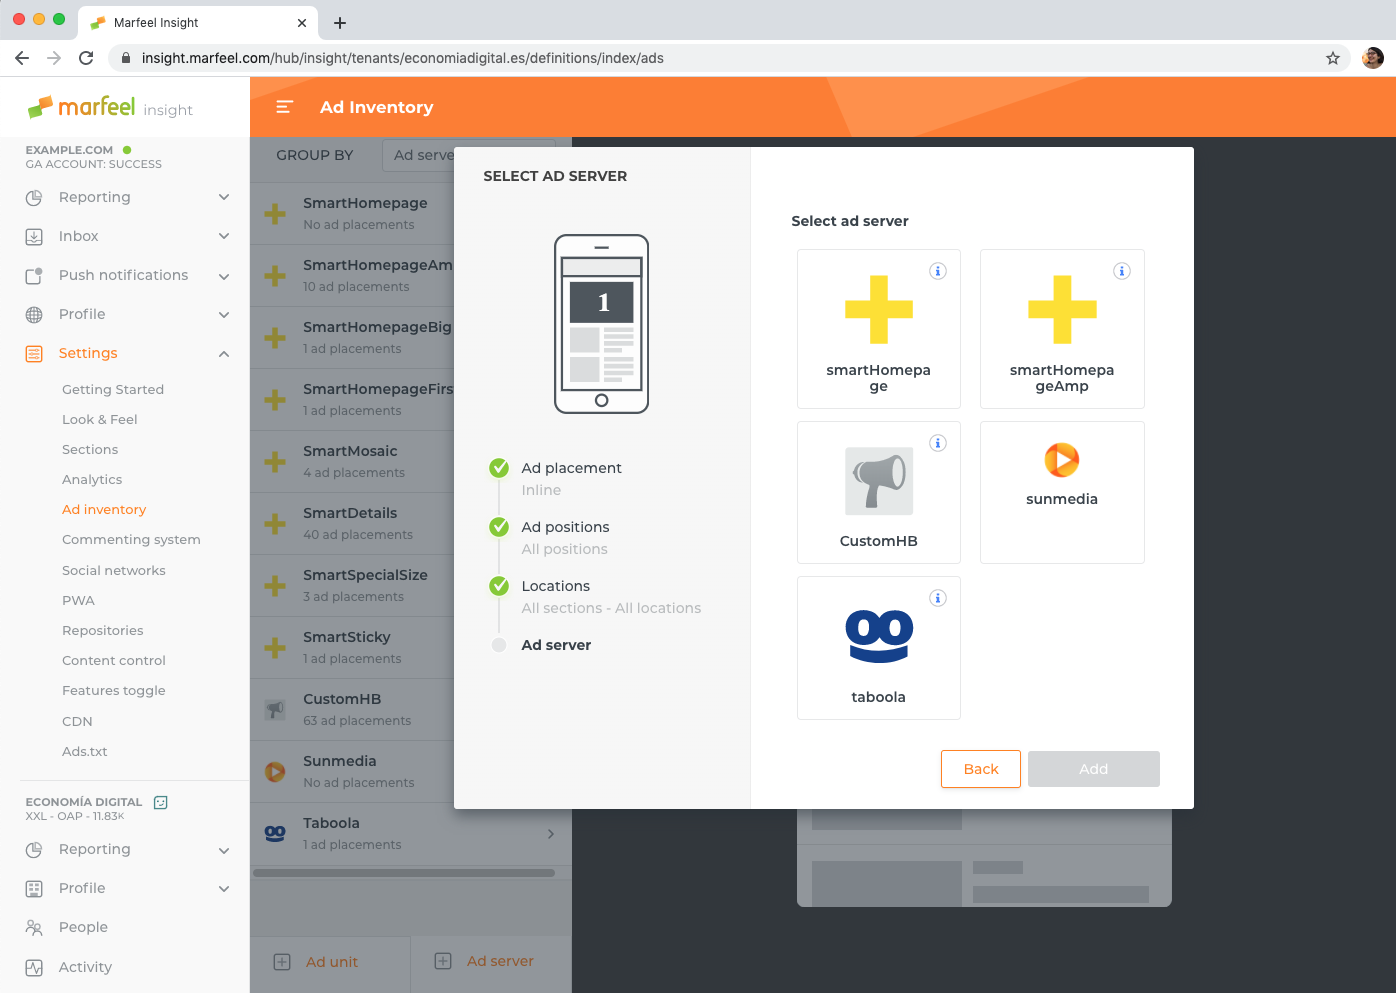Click the horizontal scrollbar under ad list
The width and height of the screenshot is (1396, 993).
(x=404, y=873)
